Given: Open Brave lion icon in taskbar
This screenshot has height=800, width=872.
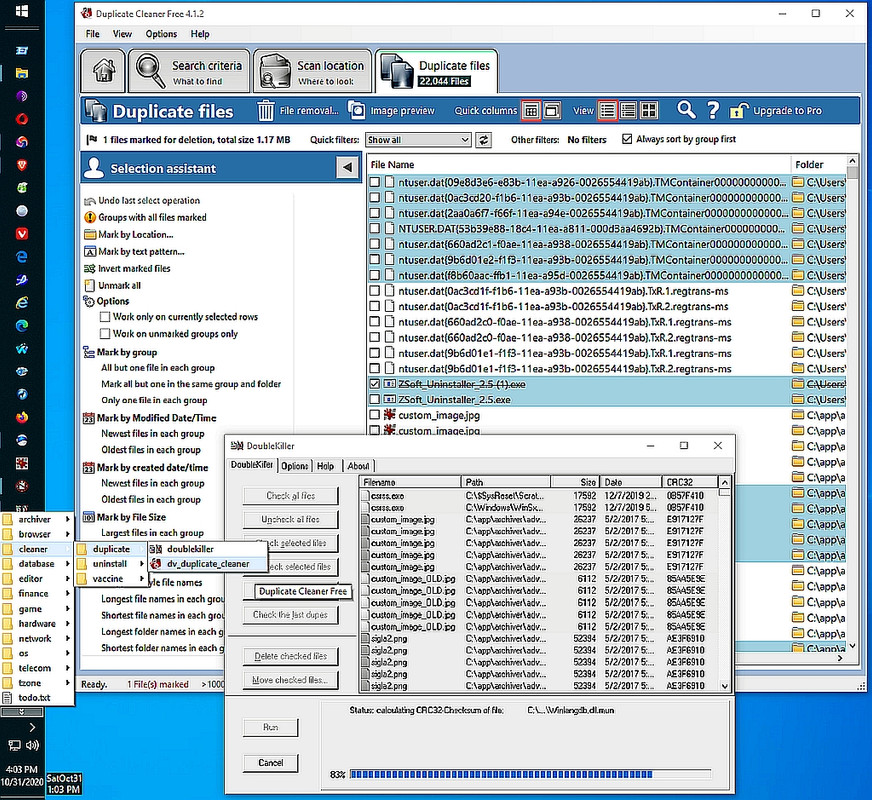Looking at the screenshot, I should pyautogui.click(x=22, y=165).
